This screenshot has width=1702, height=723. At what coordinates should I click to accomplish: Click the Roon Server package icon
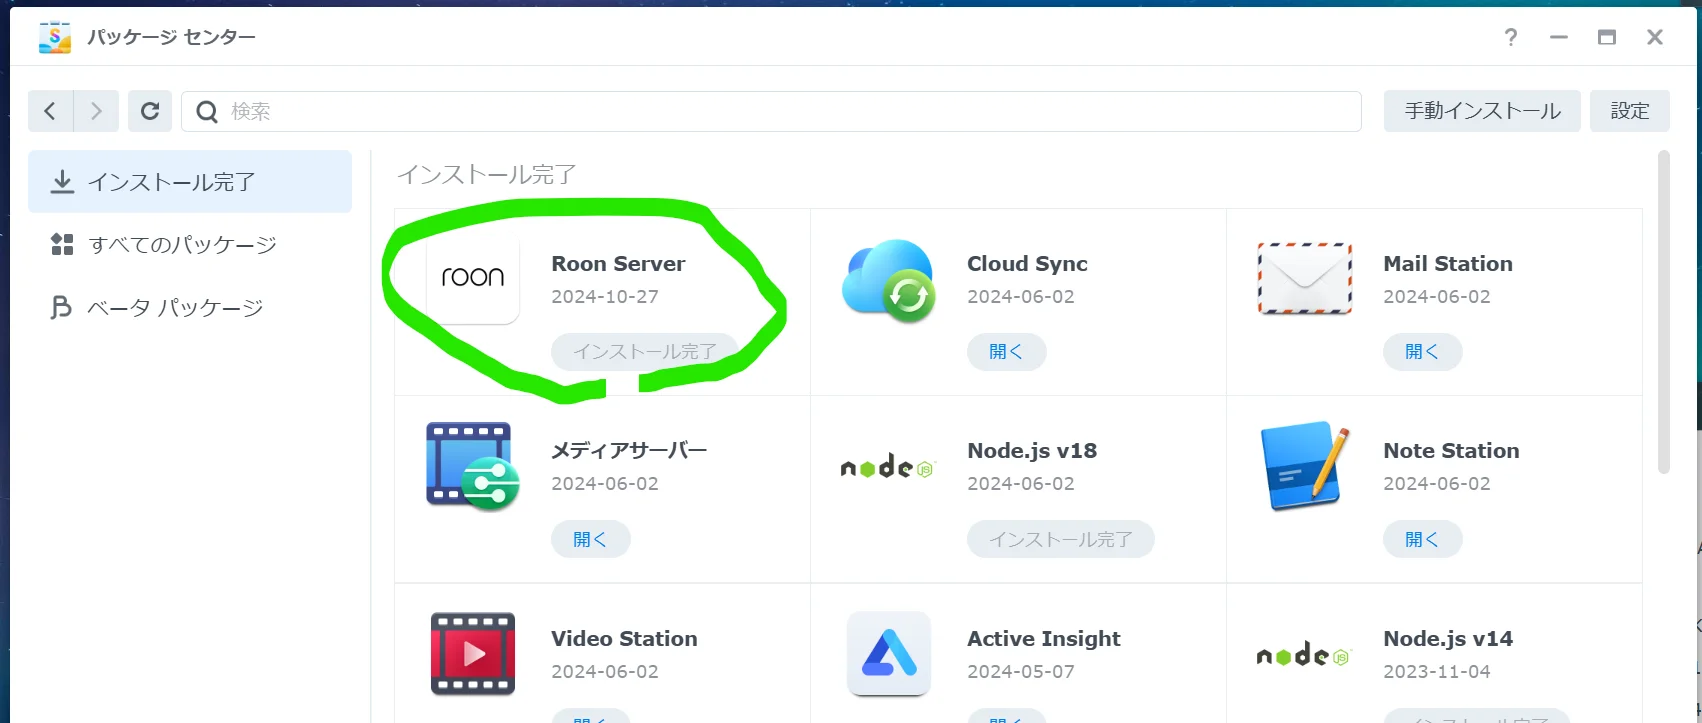[473, 278]
